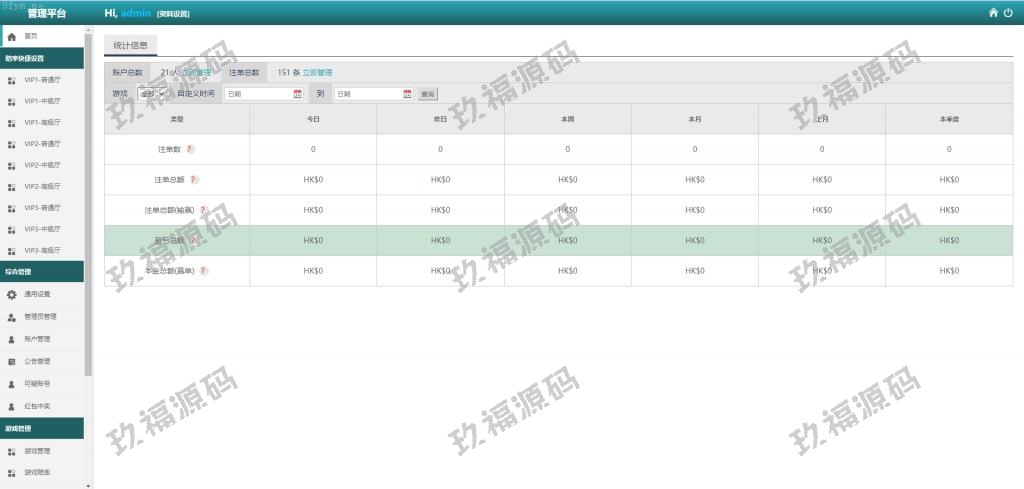Viewport: 1024px width, 489px height.
Task: Click the home icon in top-right header
Action: tap(993, 13)
